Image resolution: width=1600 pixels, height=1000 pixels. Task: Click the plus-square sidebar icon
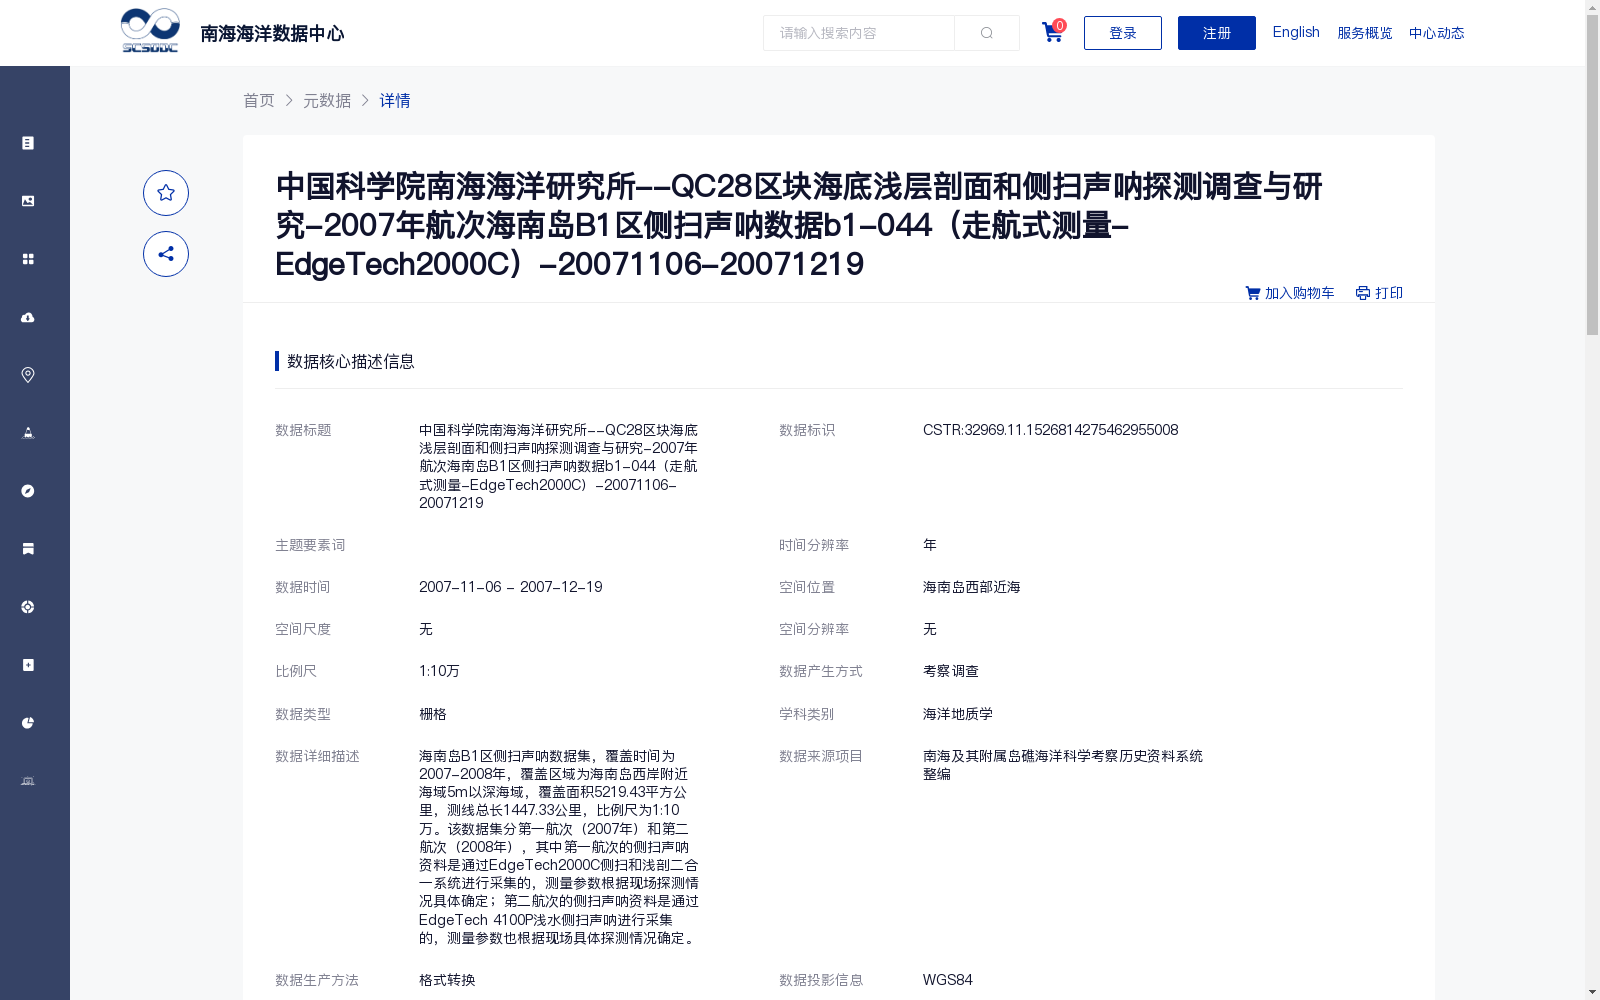click(28, 665)
